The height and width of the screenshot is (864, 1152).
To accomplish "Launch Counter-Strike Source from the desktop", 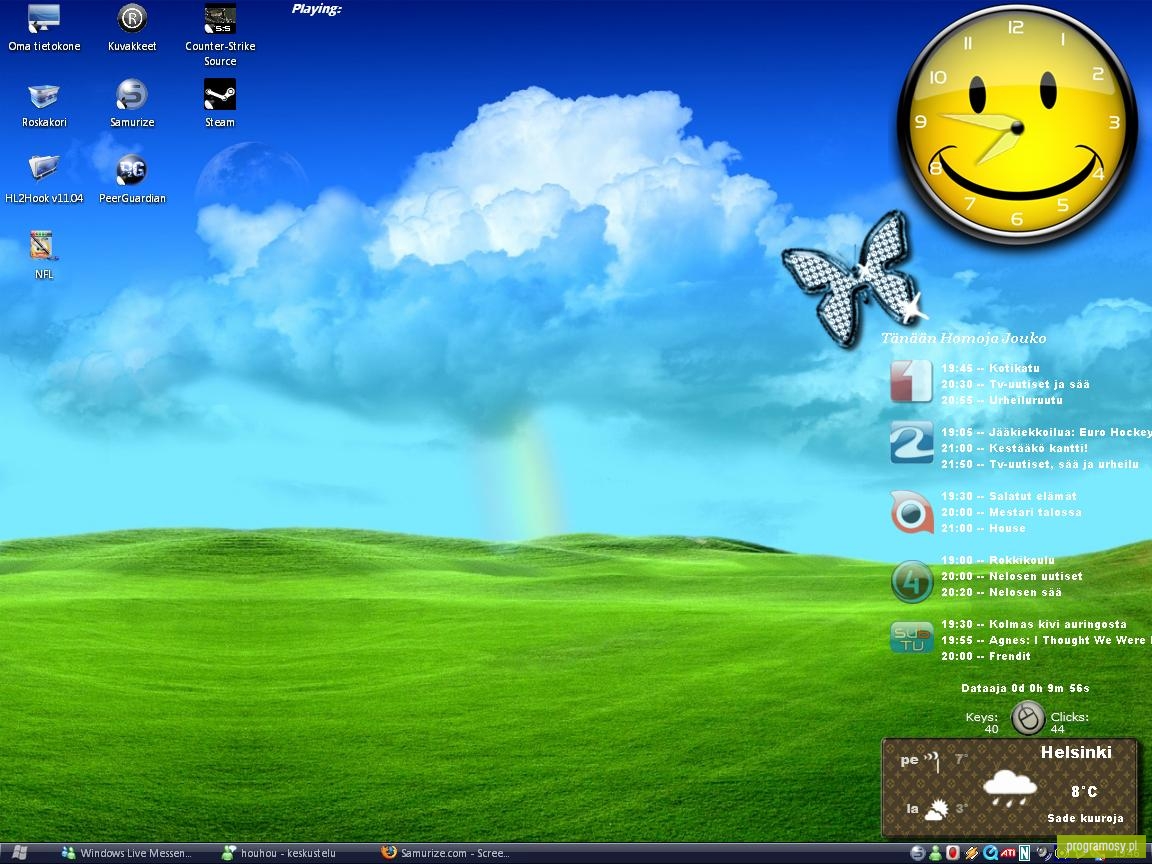I will (220, 35).
